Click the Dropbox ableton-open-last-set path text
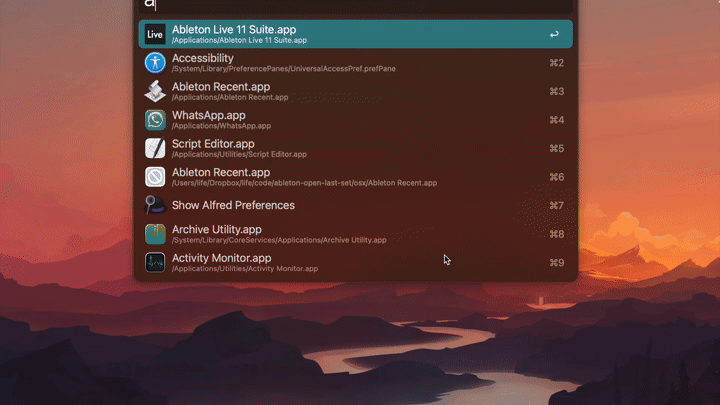720x405 pixels. click(304, 183)
